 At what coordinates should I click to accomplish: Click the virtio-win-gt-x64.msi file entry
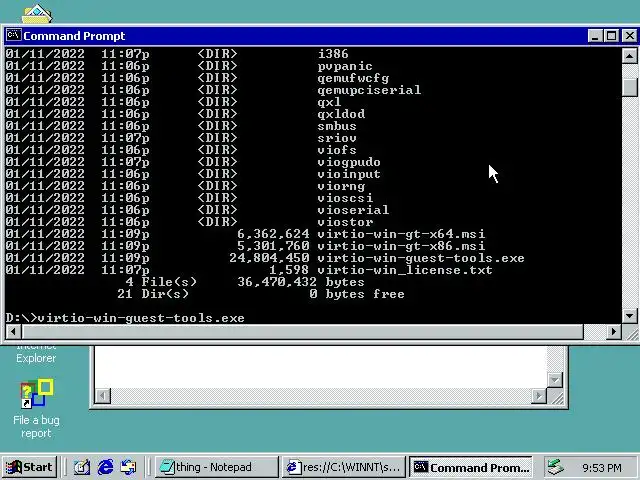[x=401, y=234]
